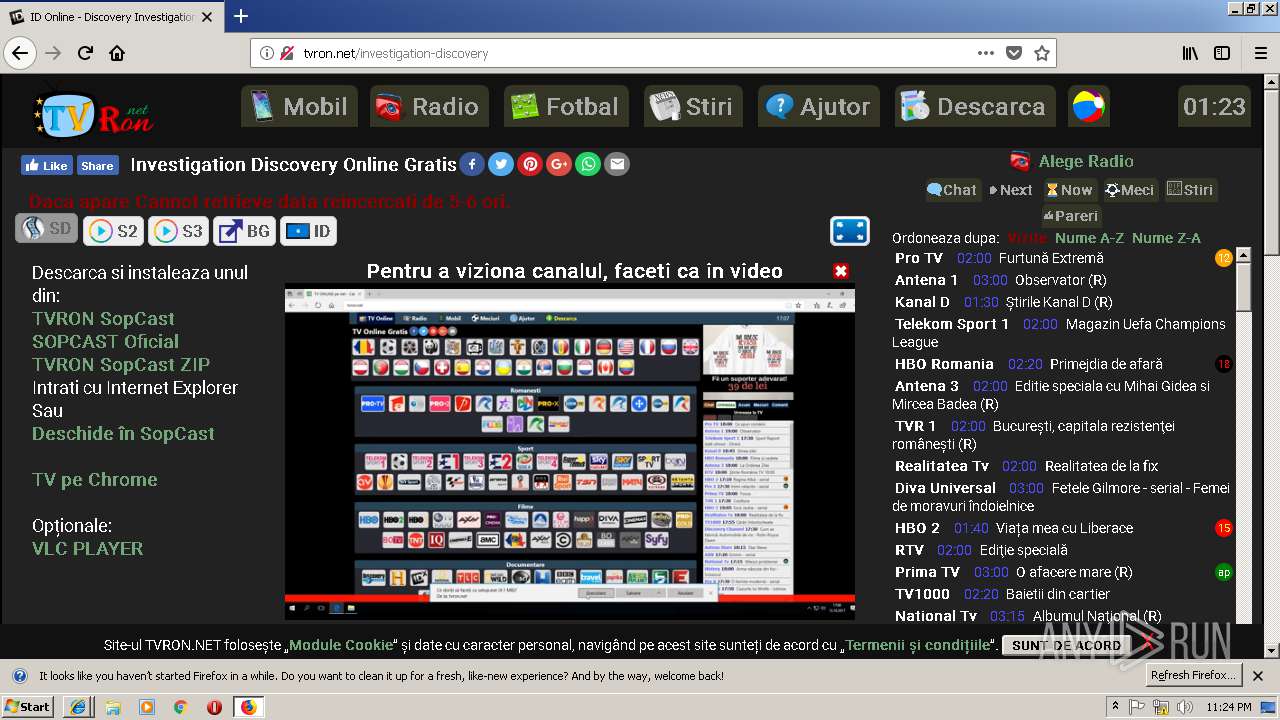Open Firefox library icon

click(x=1190, y=53)
